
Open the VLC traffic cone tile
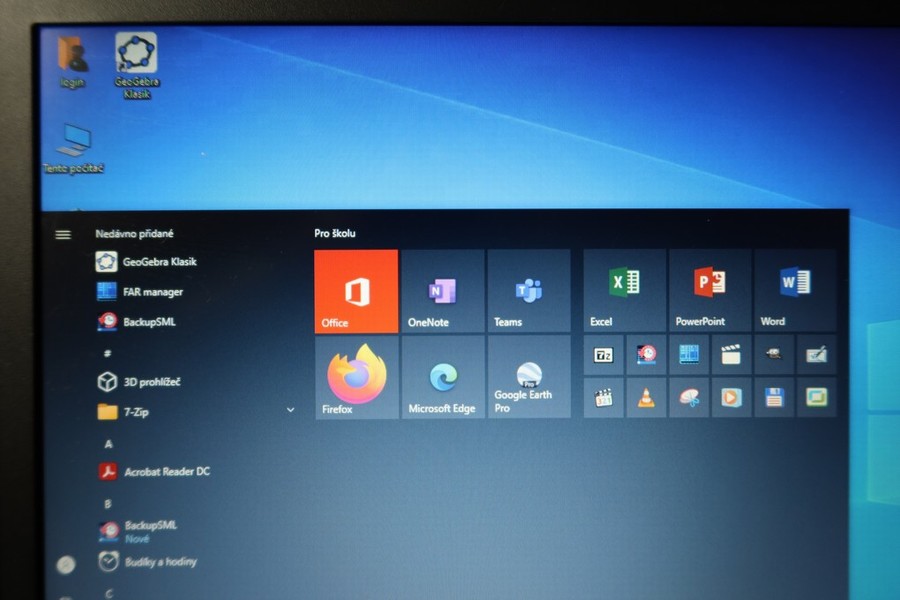point(646,397)
